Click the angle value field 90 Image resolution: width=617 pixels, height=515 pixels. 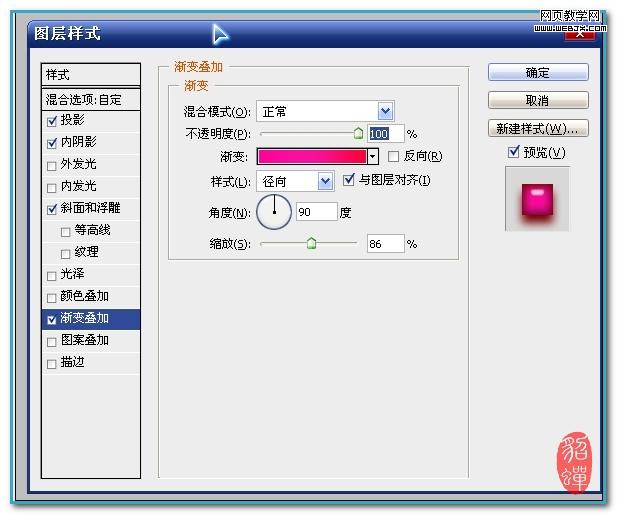316,212
